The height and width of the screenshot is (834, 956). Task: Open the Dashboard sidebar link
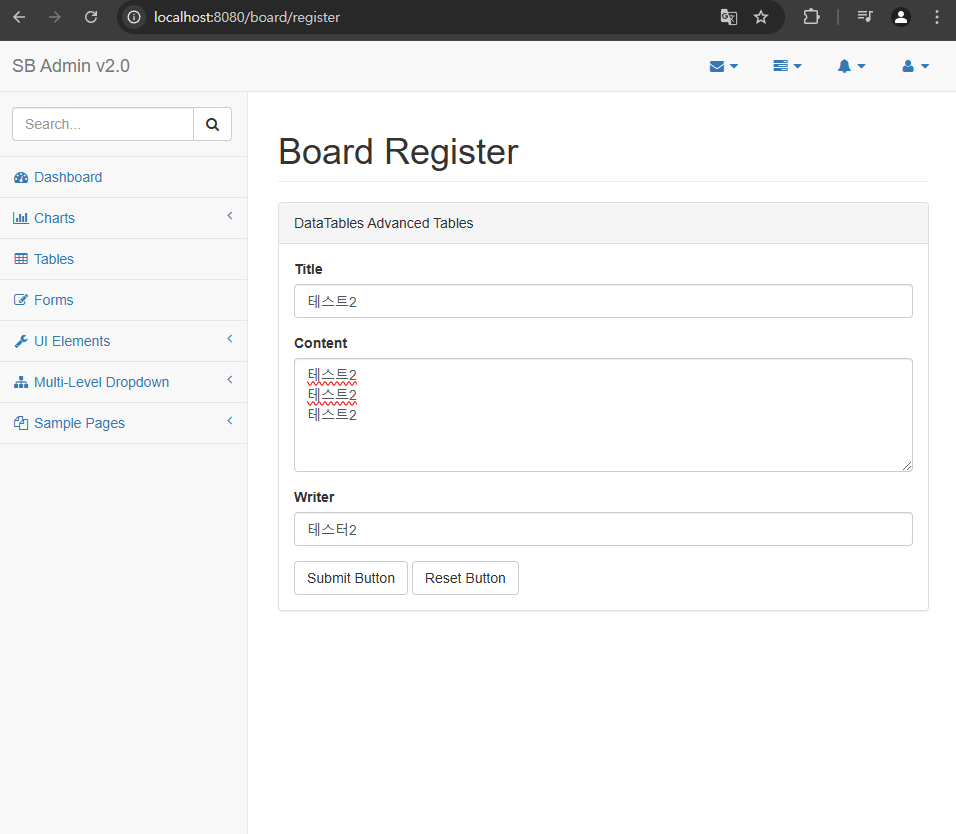click(124, 177)
